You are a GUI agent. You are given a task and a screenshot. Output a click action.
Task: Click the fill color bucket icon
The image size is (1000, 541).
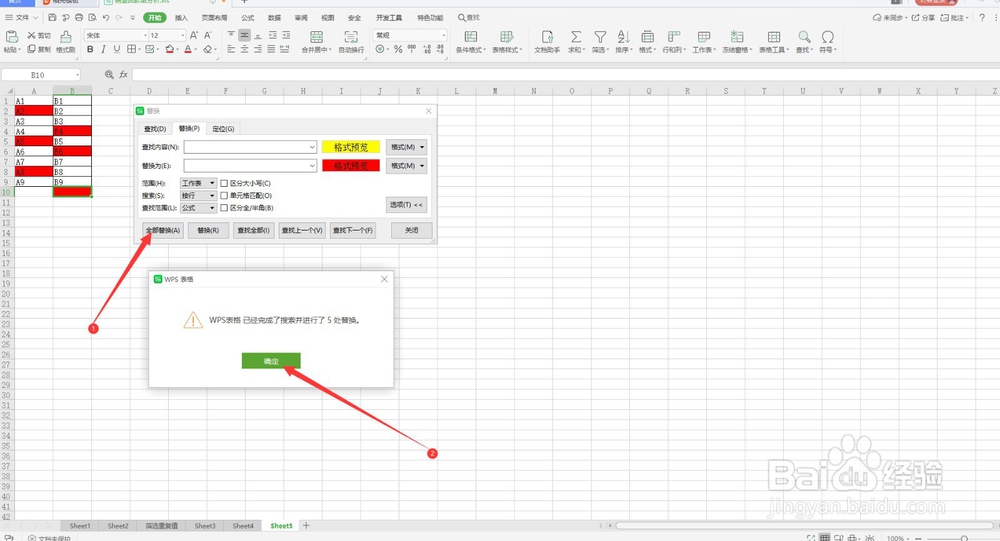click(x=169, y=49)
